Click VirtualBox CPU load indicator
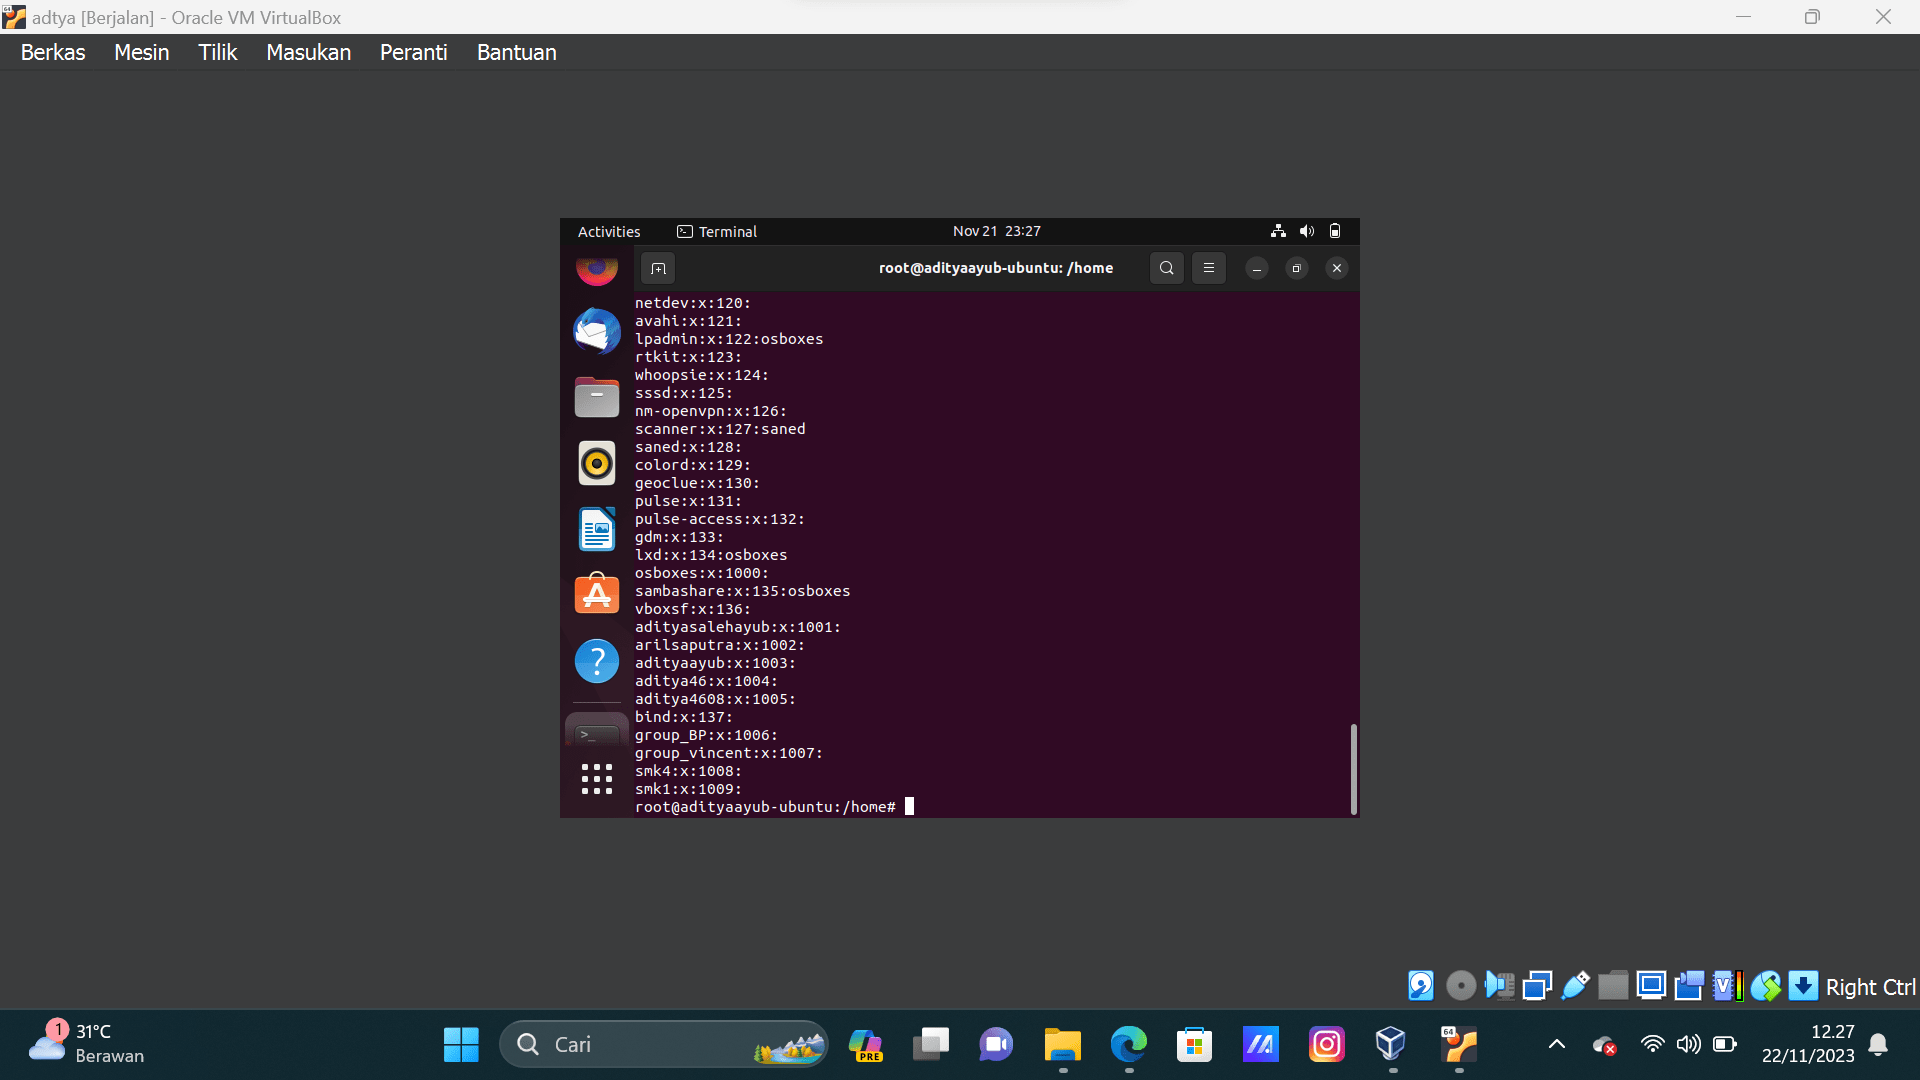Image resolution: width=1920 pixels, height=1080 pixels. (x=1727, y=986)
